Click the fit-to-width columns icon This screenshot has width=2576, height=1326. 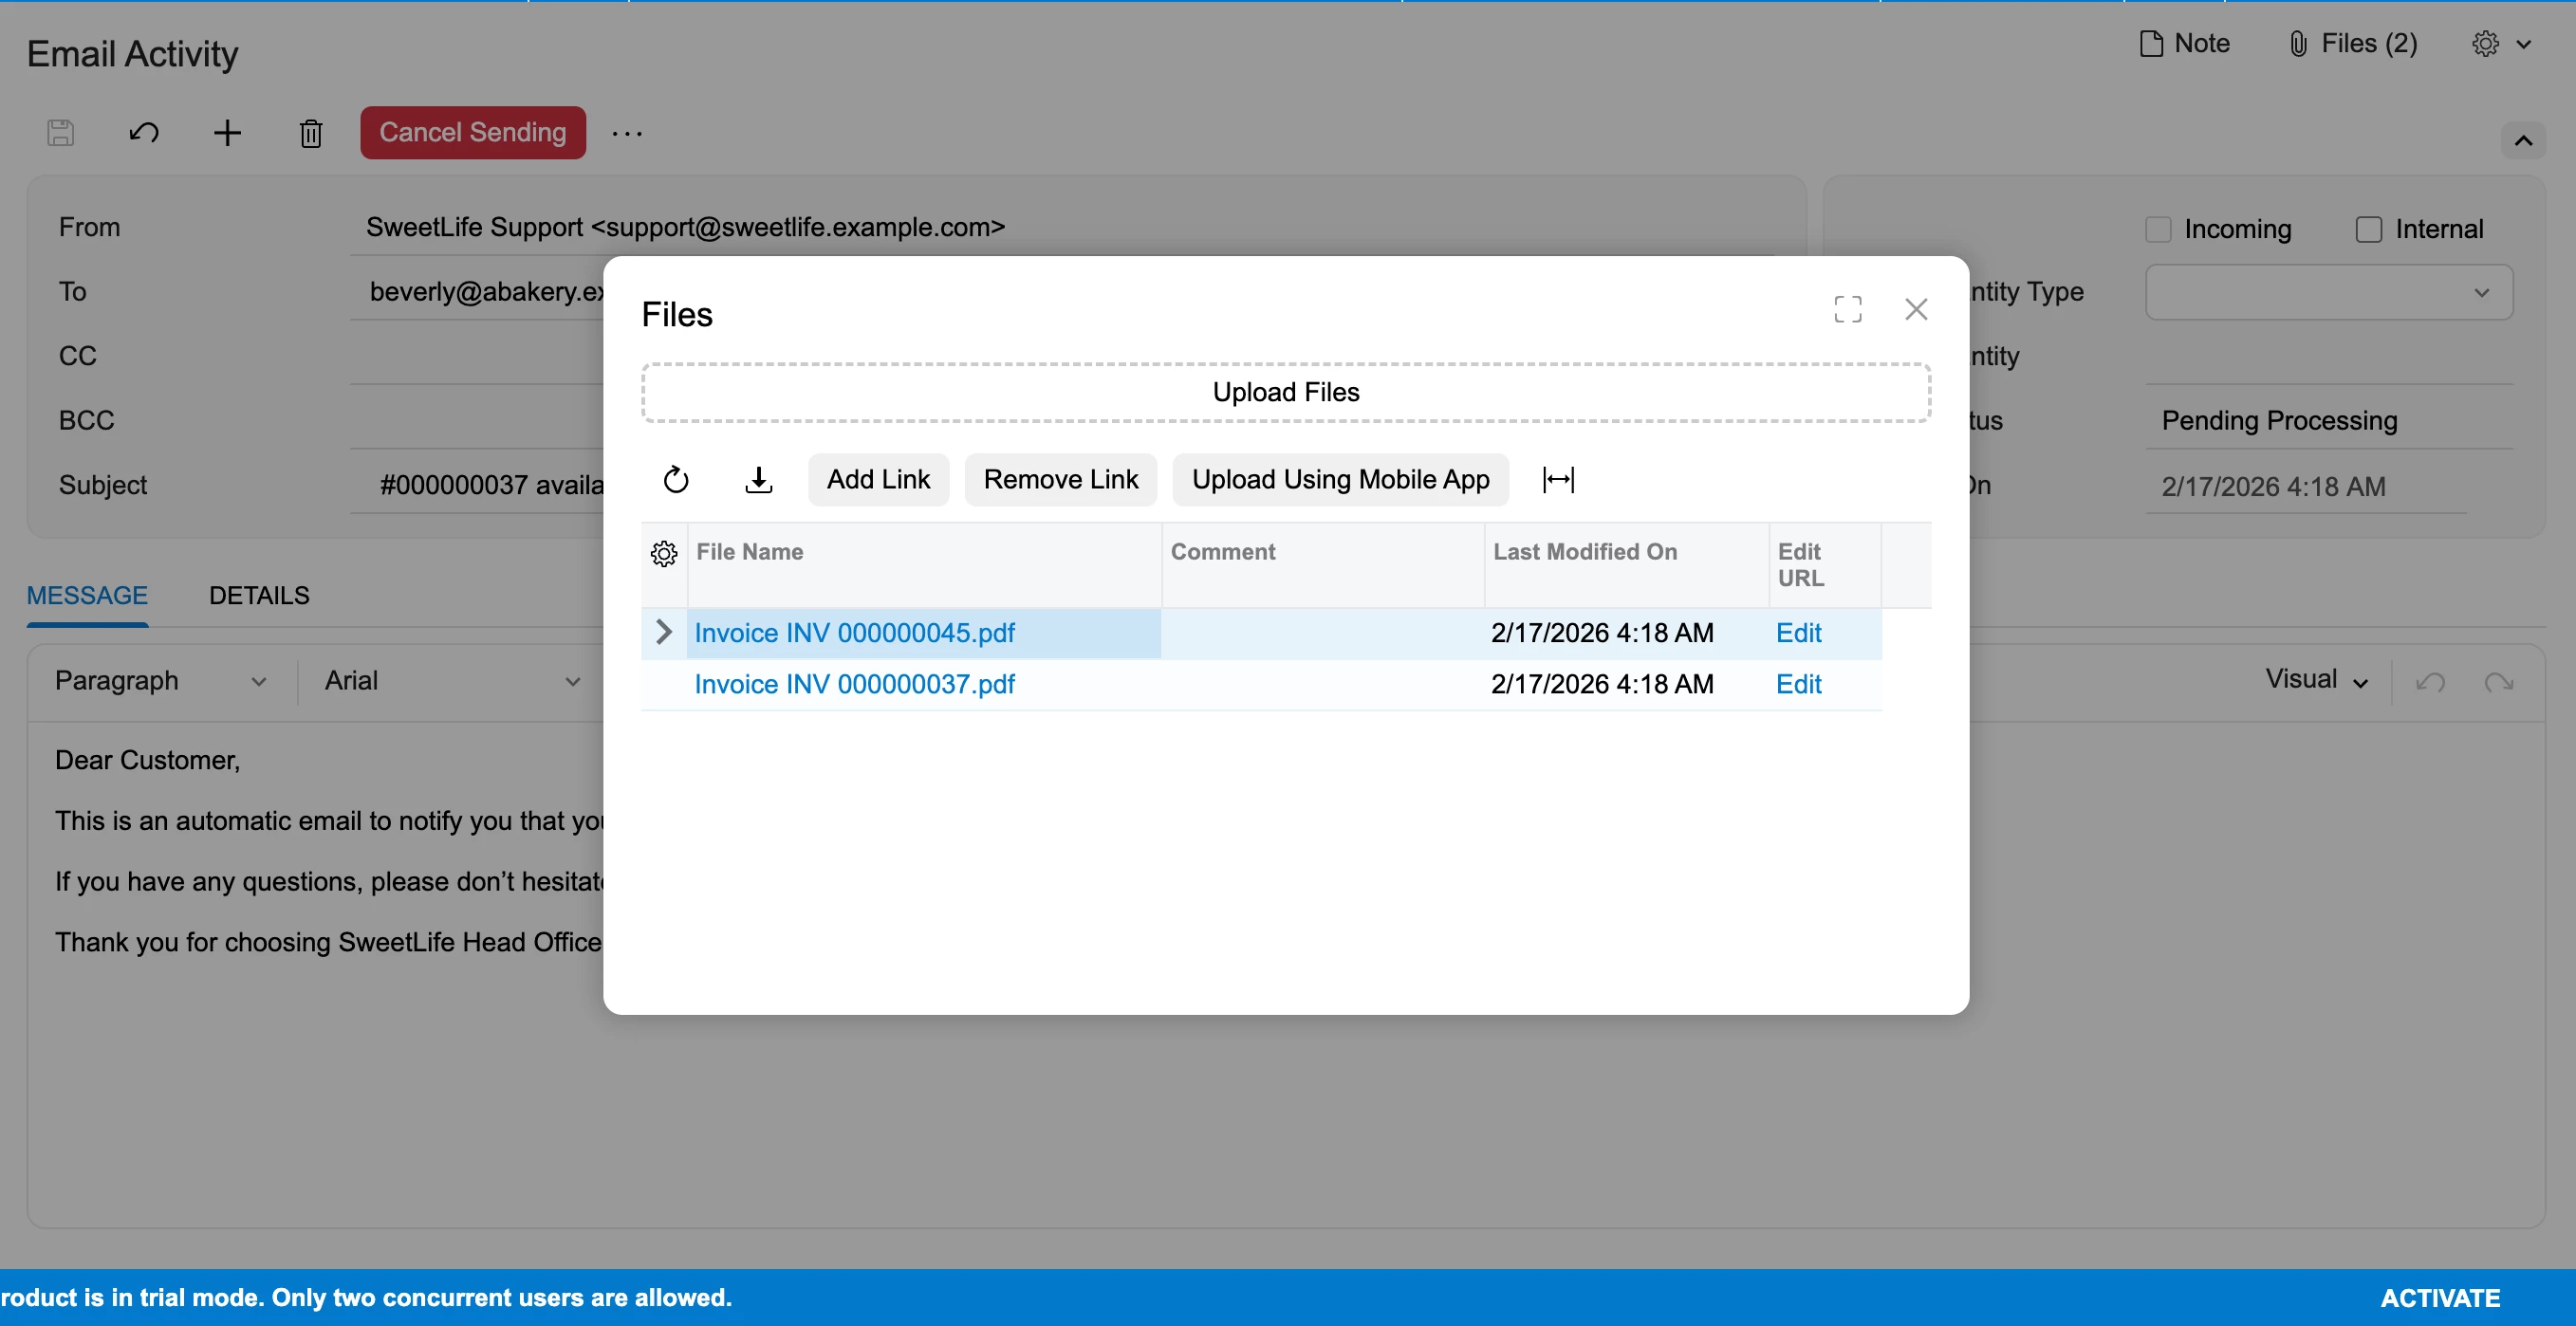[1558, 480]
